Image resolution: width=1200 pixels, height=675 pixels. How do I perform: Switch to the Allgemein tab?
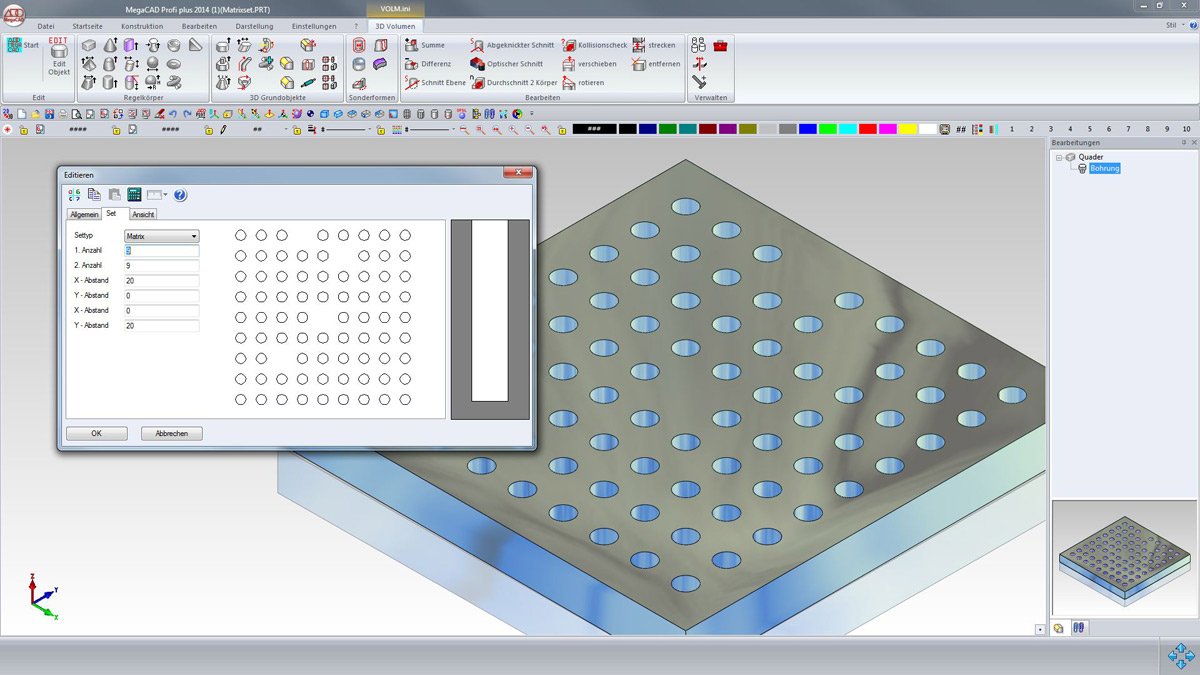[x=84, y=214]
